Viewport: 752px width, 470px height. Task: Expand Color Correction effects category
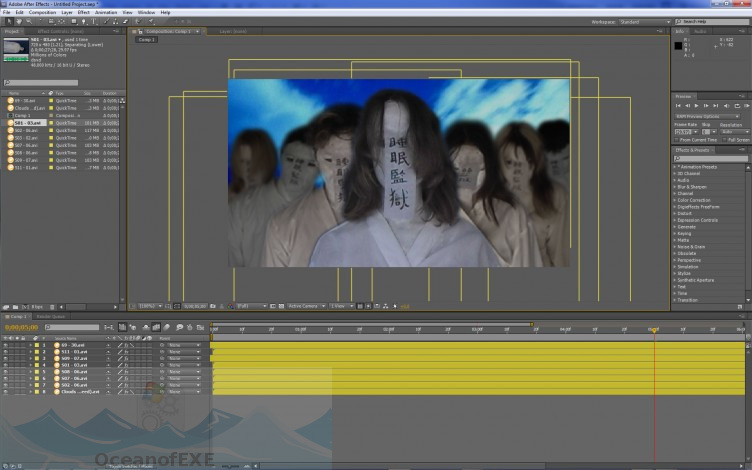click(x=675, y=200)
